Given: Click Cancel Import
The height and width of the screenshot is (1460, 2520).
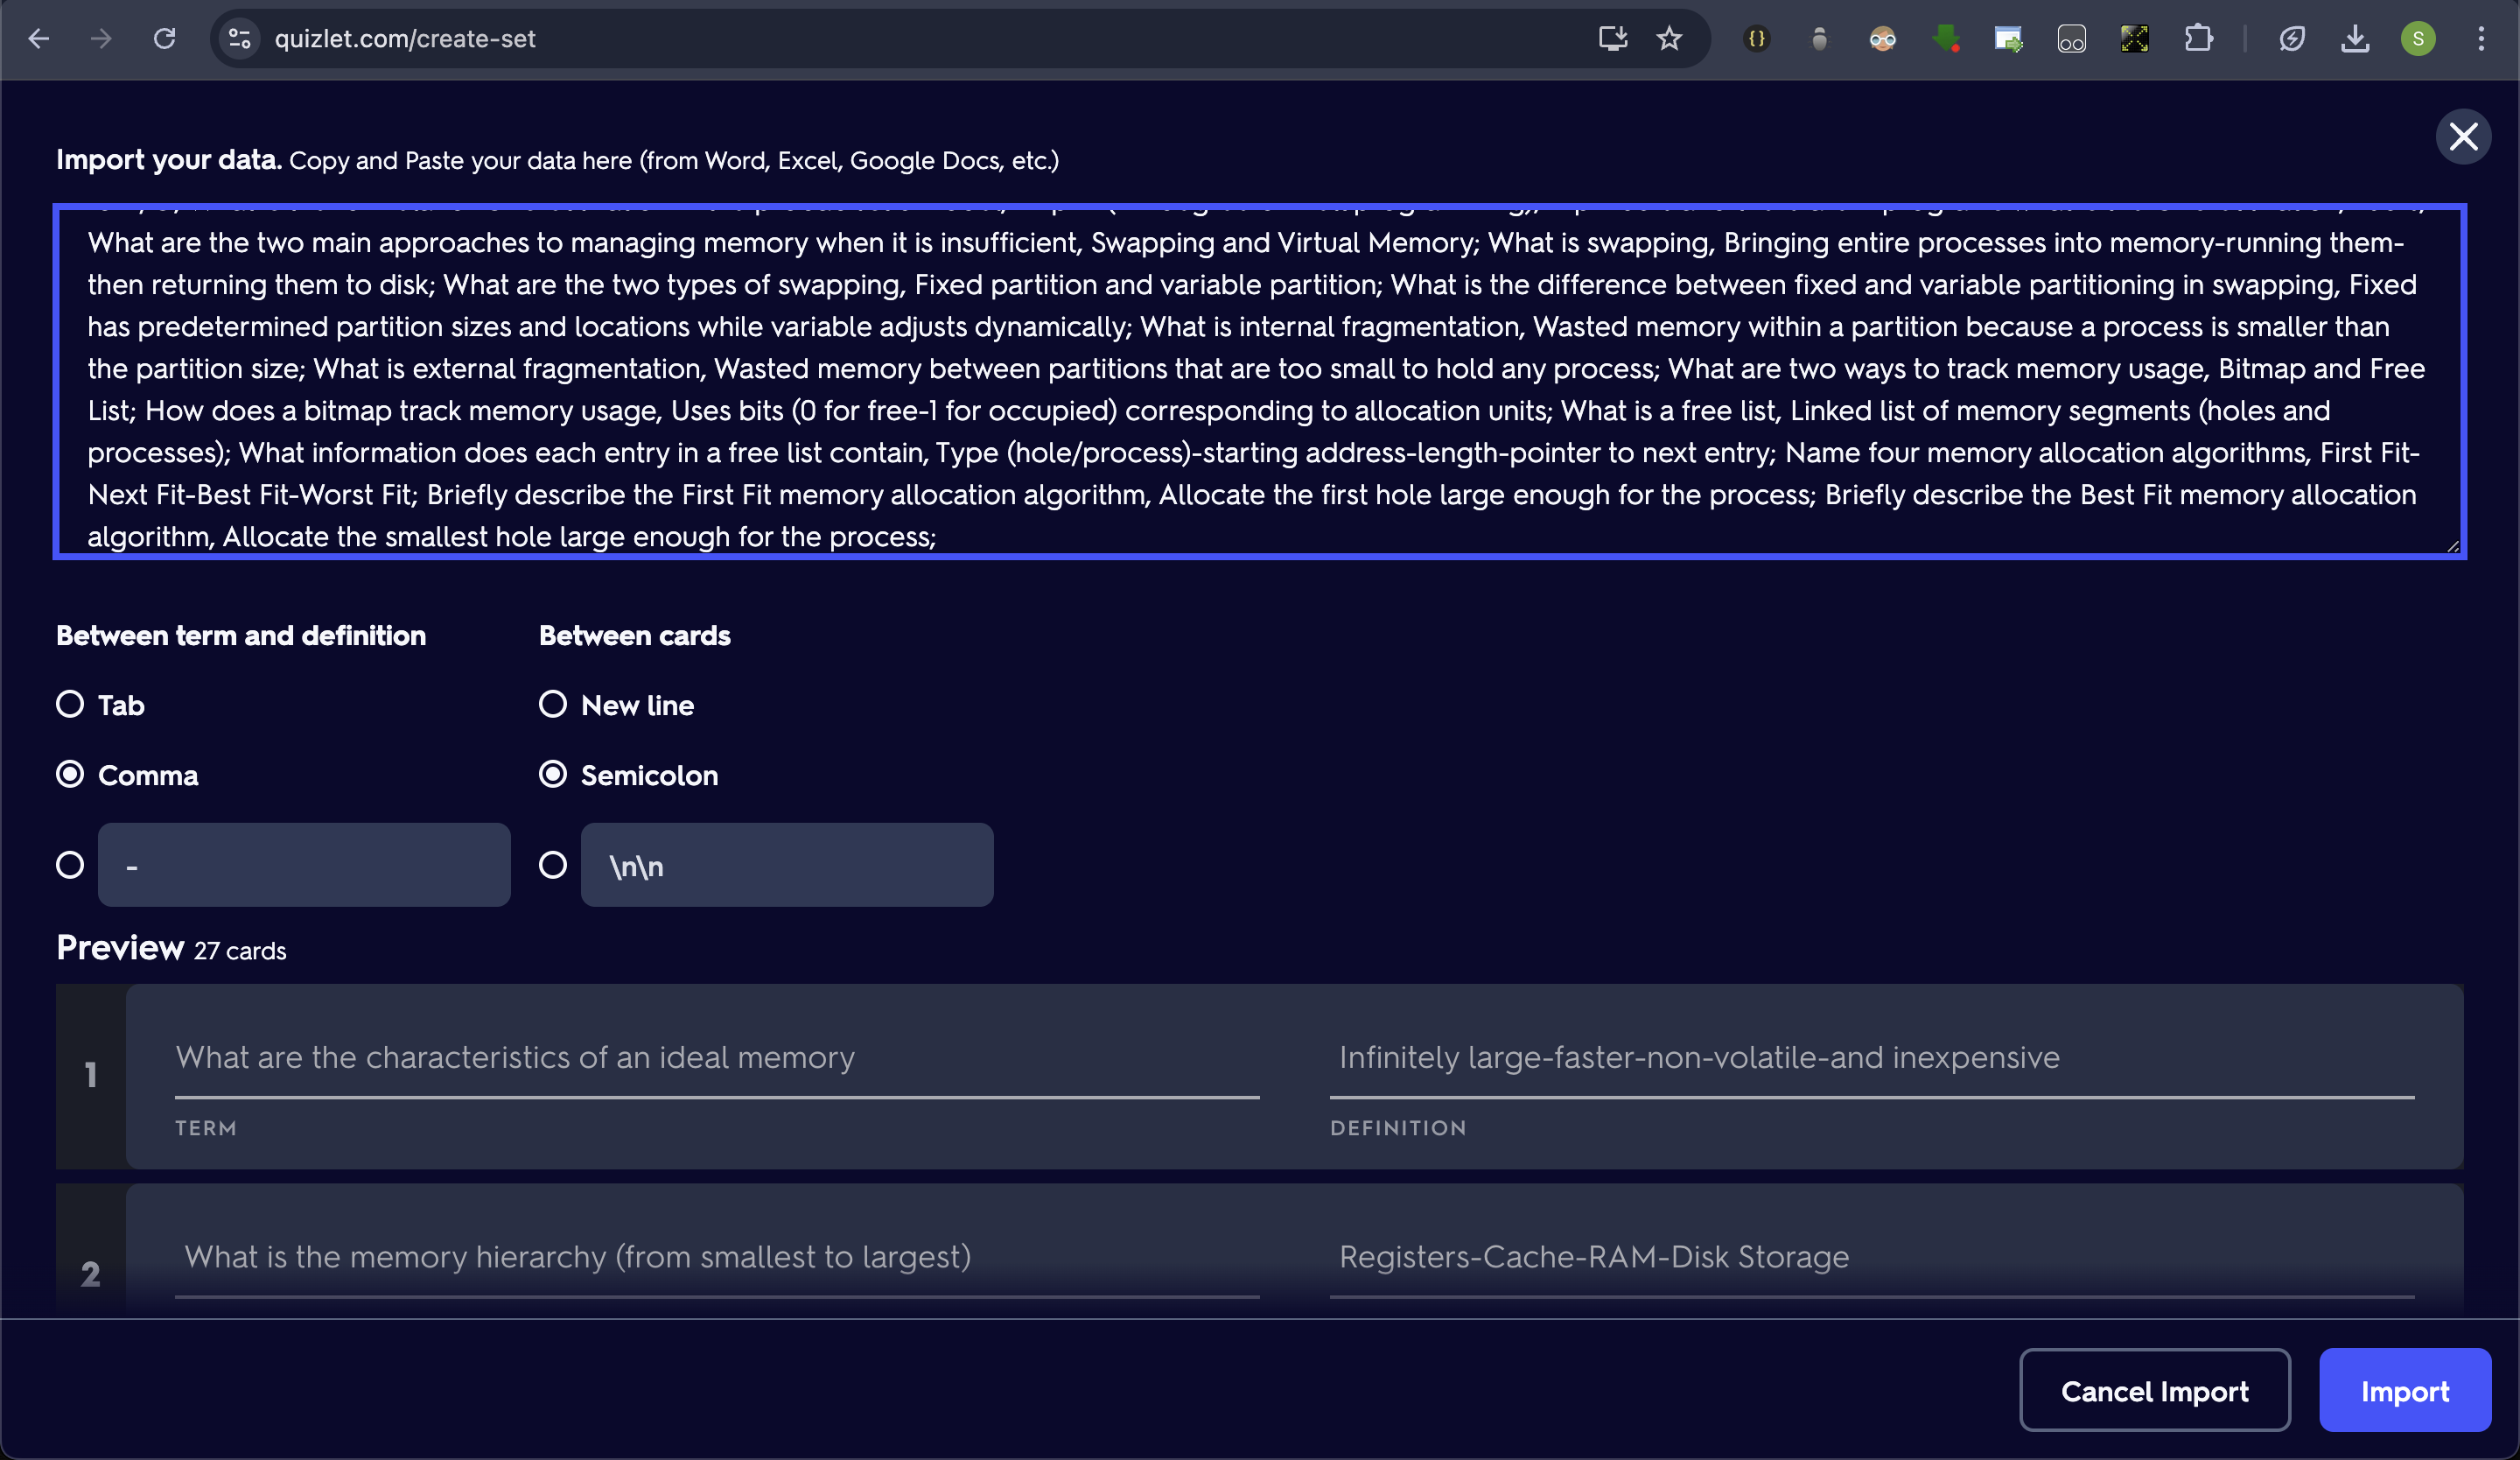Looking at the screenshot, I should tap(2154, 1391).
